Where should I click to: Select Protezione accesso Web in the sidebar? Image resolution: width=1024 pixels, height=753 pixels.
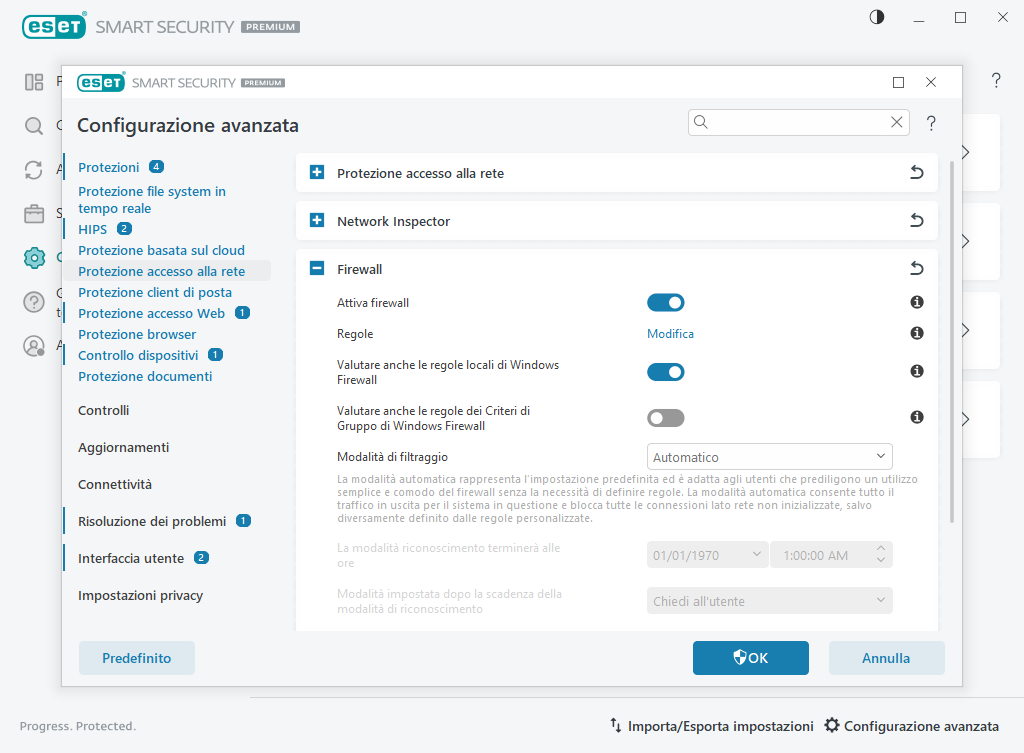[x=151, y=313]
